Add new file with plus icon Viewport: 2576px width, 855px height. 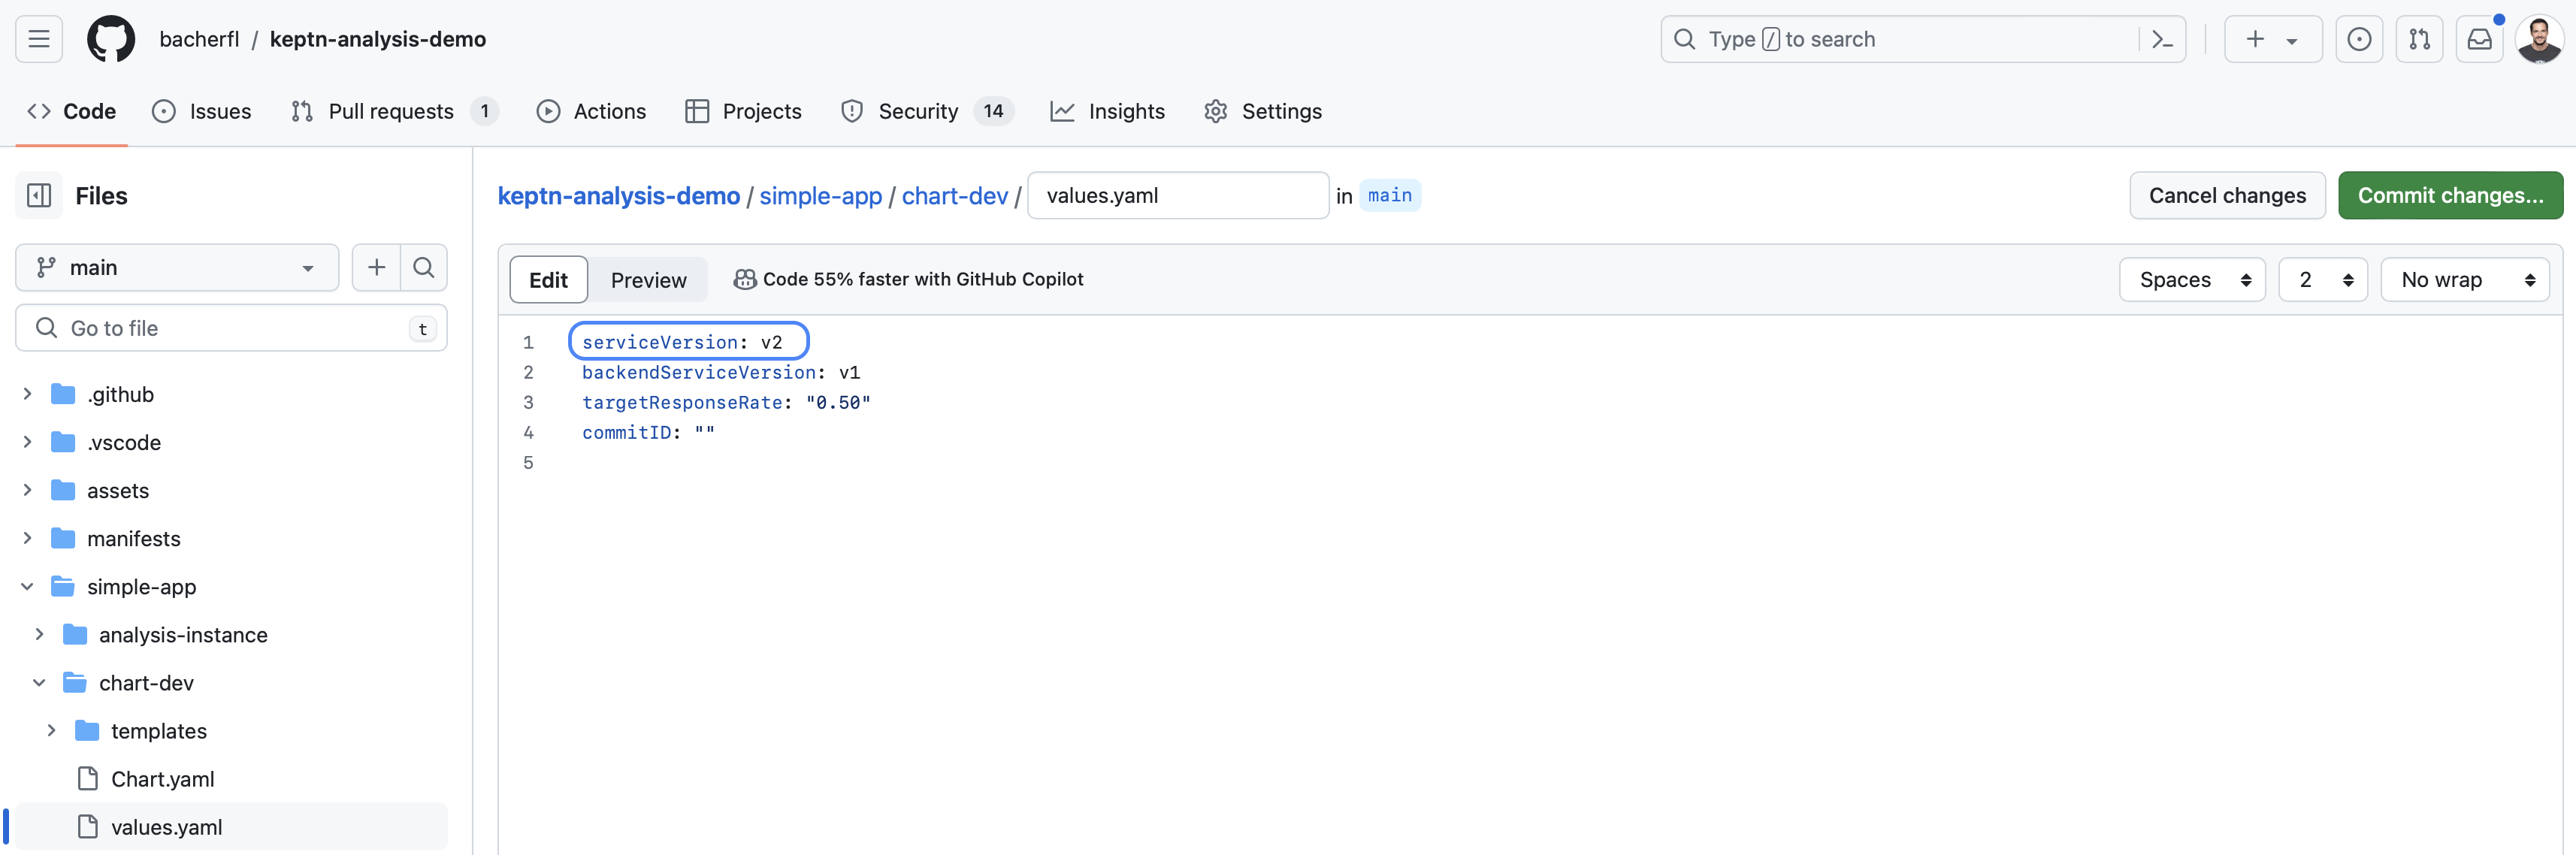[x=376, y=267]
